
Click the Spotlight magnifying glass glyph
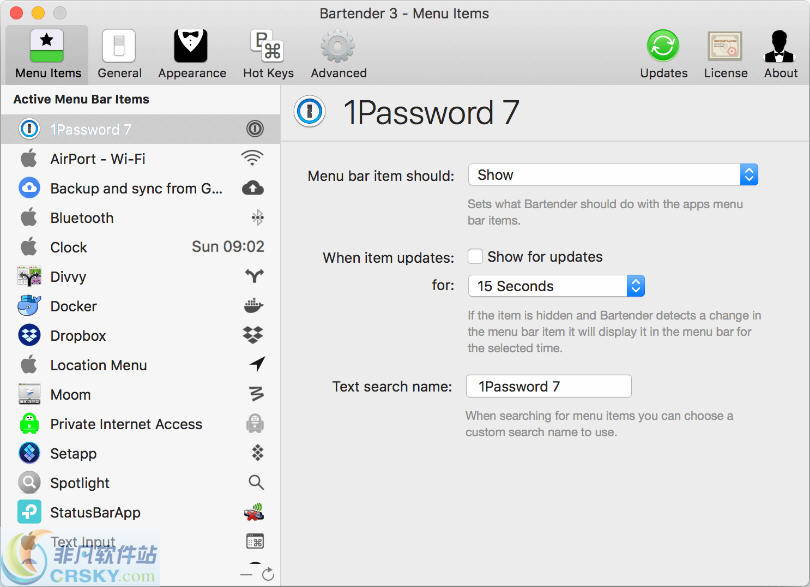tap(256, 483)
